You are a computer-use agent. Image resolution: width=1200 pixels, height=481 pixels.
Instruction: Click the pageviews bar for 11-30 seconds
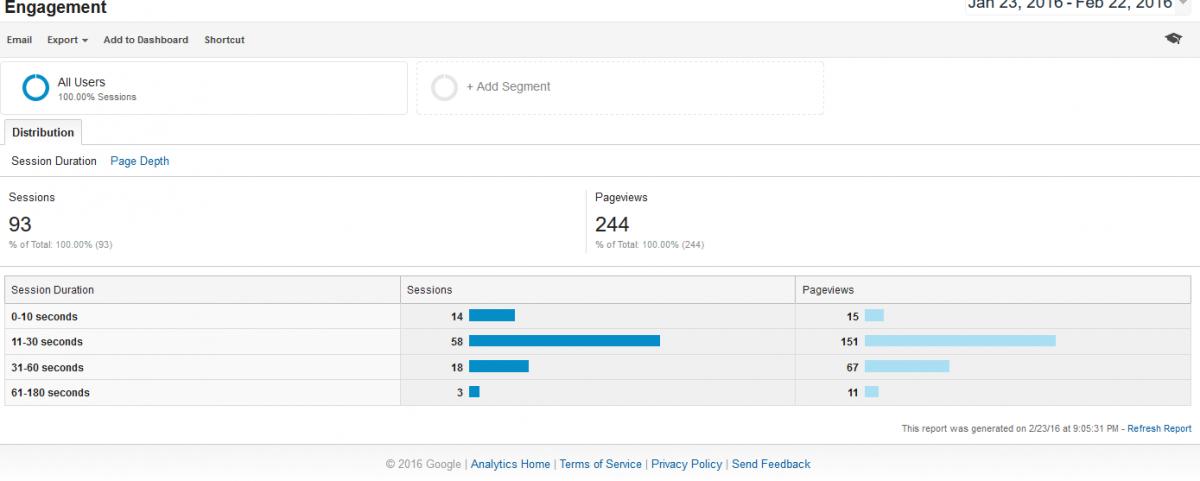960,341
